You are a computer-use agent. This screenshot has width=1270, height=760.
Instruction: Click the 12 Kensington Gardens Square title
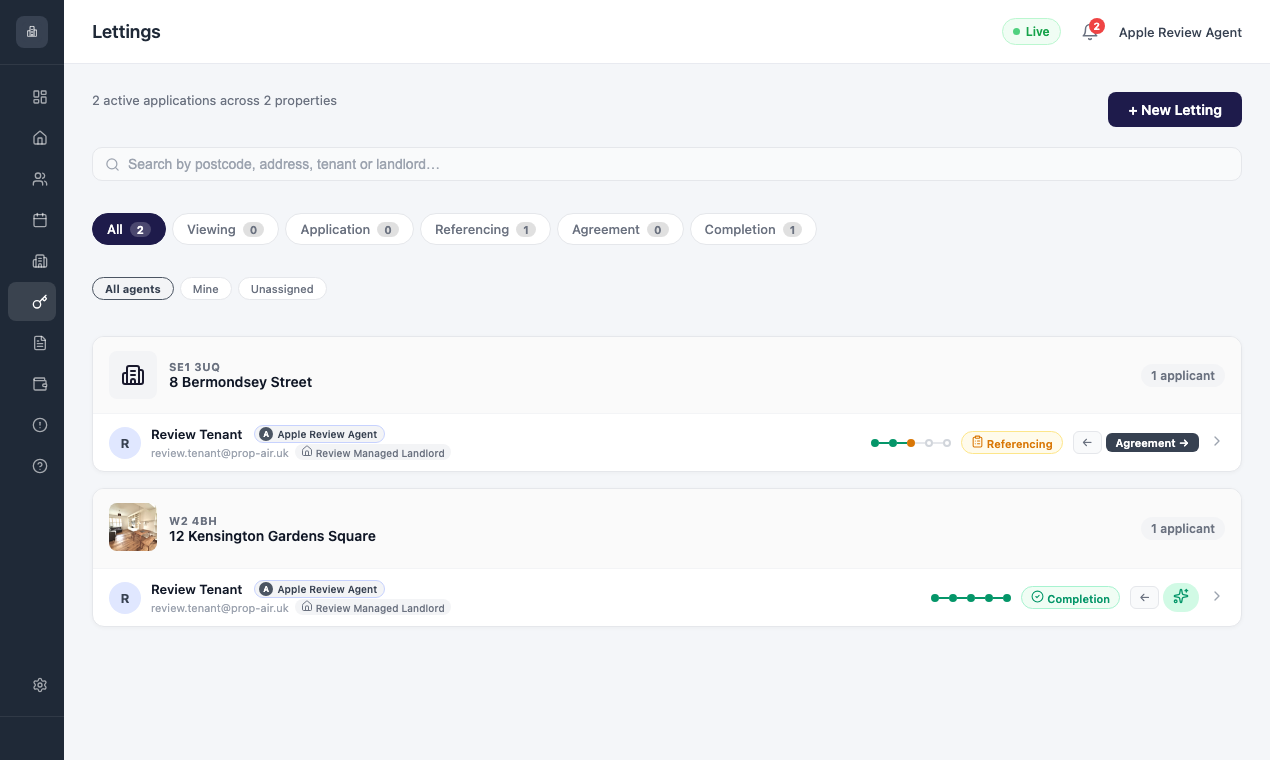click(x=272, y=536)
